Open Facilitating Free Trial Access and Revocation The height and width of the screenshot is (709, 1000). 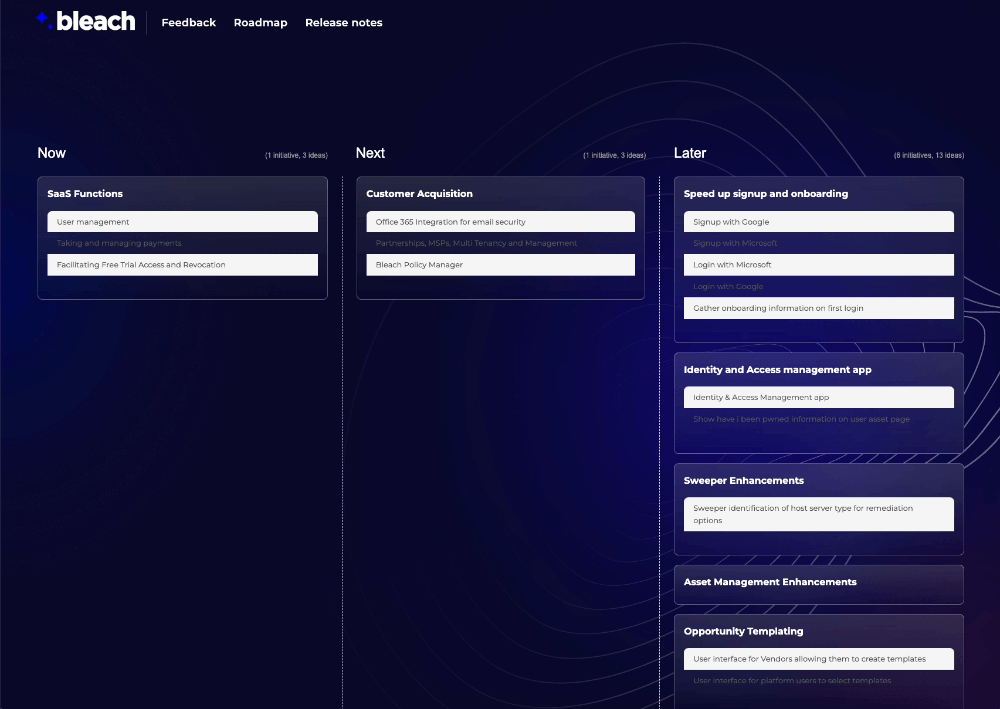tap(182, 265)
